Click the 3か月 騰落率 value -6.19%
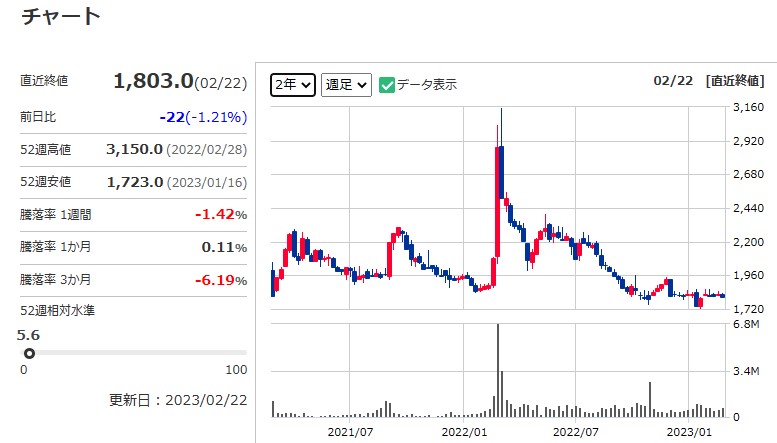This screenshot has height=443, width=777. pos(221,280)
